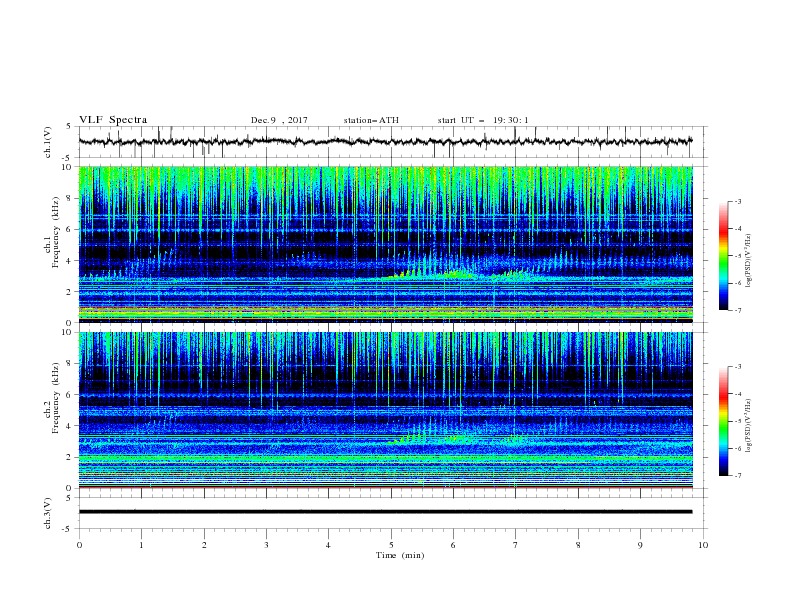Select the "start UT = 19:30:1" text

482,120
